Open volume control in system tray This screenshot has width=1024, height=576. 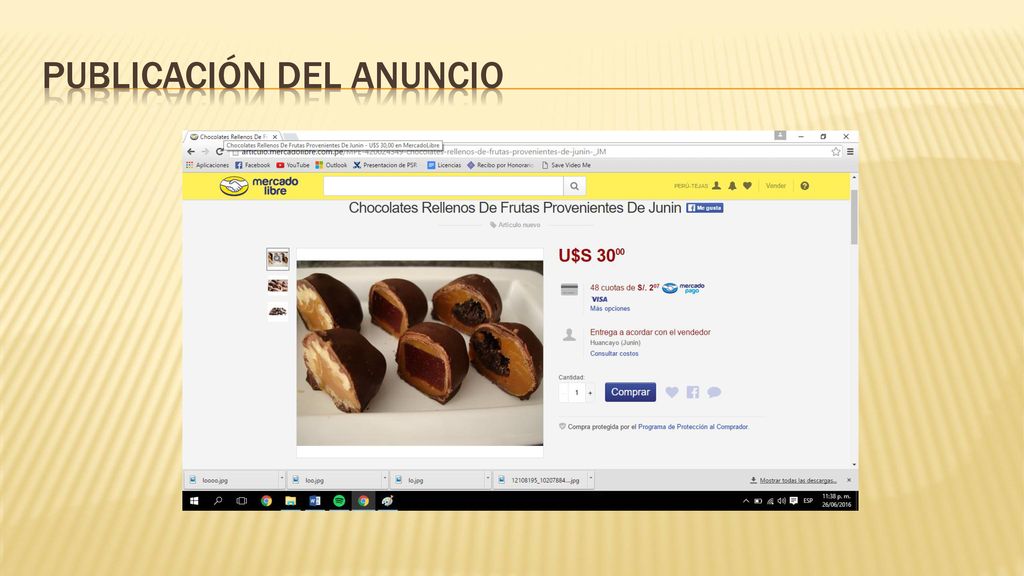(x=782, y=501)
